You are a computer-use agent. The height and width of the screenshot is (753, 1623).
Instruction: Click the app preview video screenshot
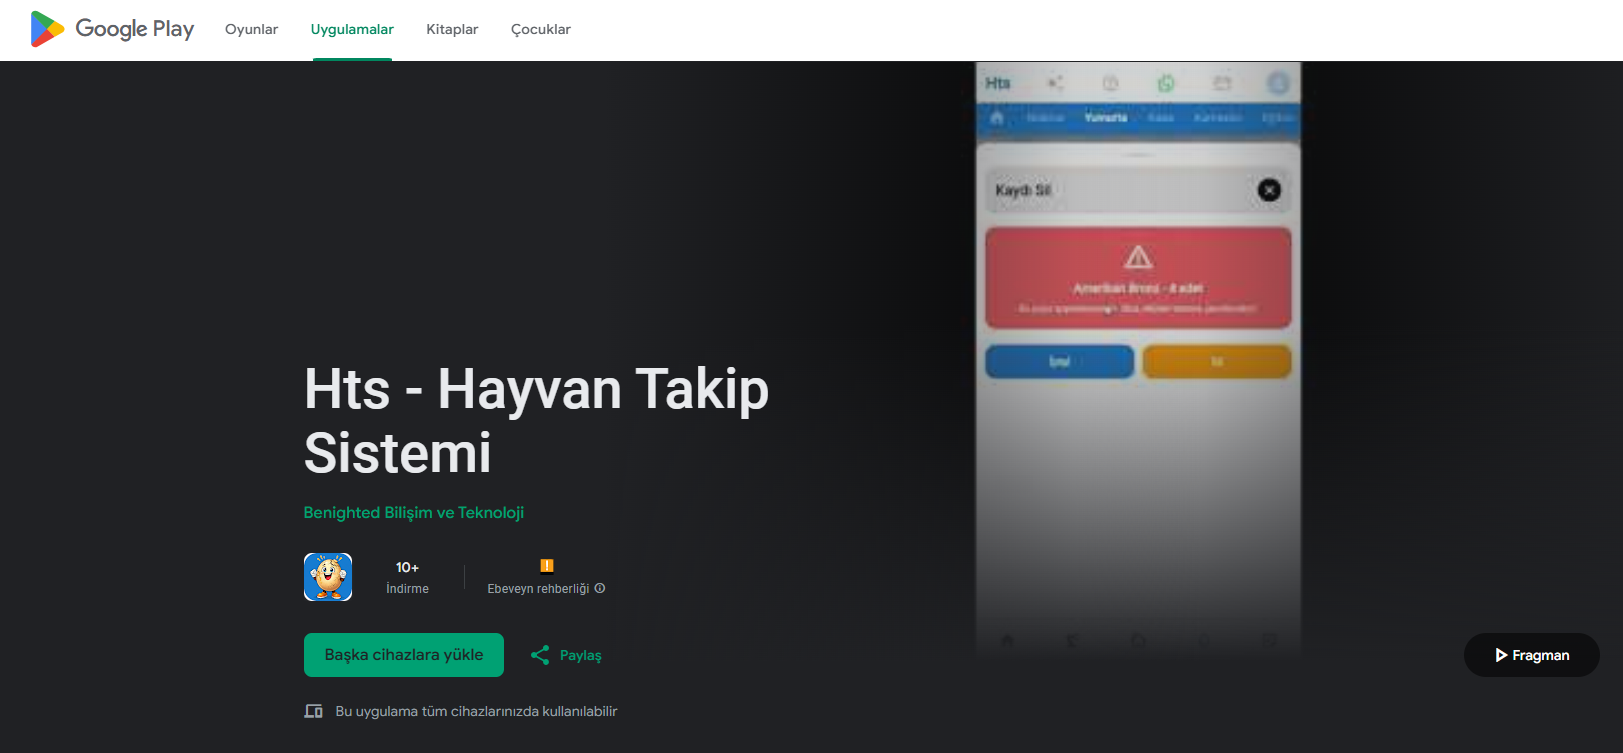1138,360
